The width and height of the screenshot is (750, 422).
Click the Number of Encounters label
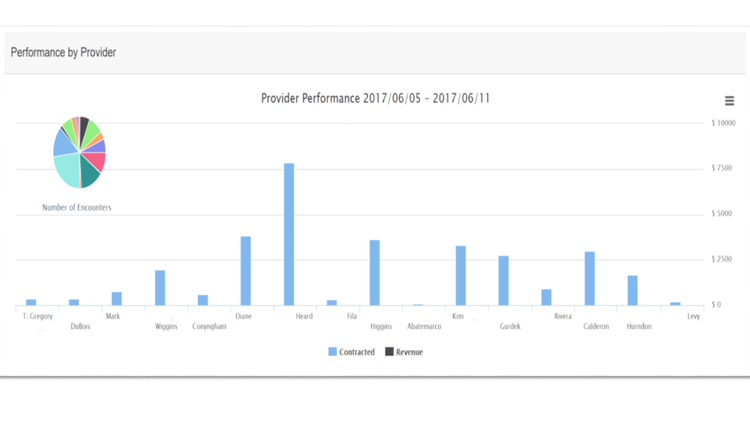pyautogui.click(x=77, y=207)
